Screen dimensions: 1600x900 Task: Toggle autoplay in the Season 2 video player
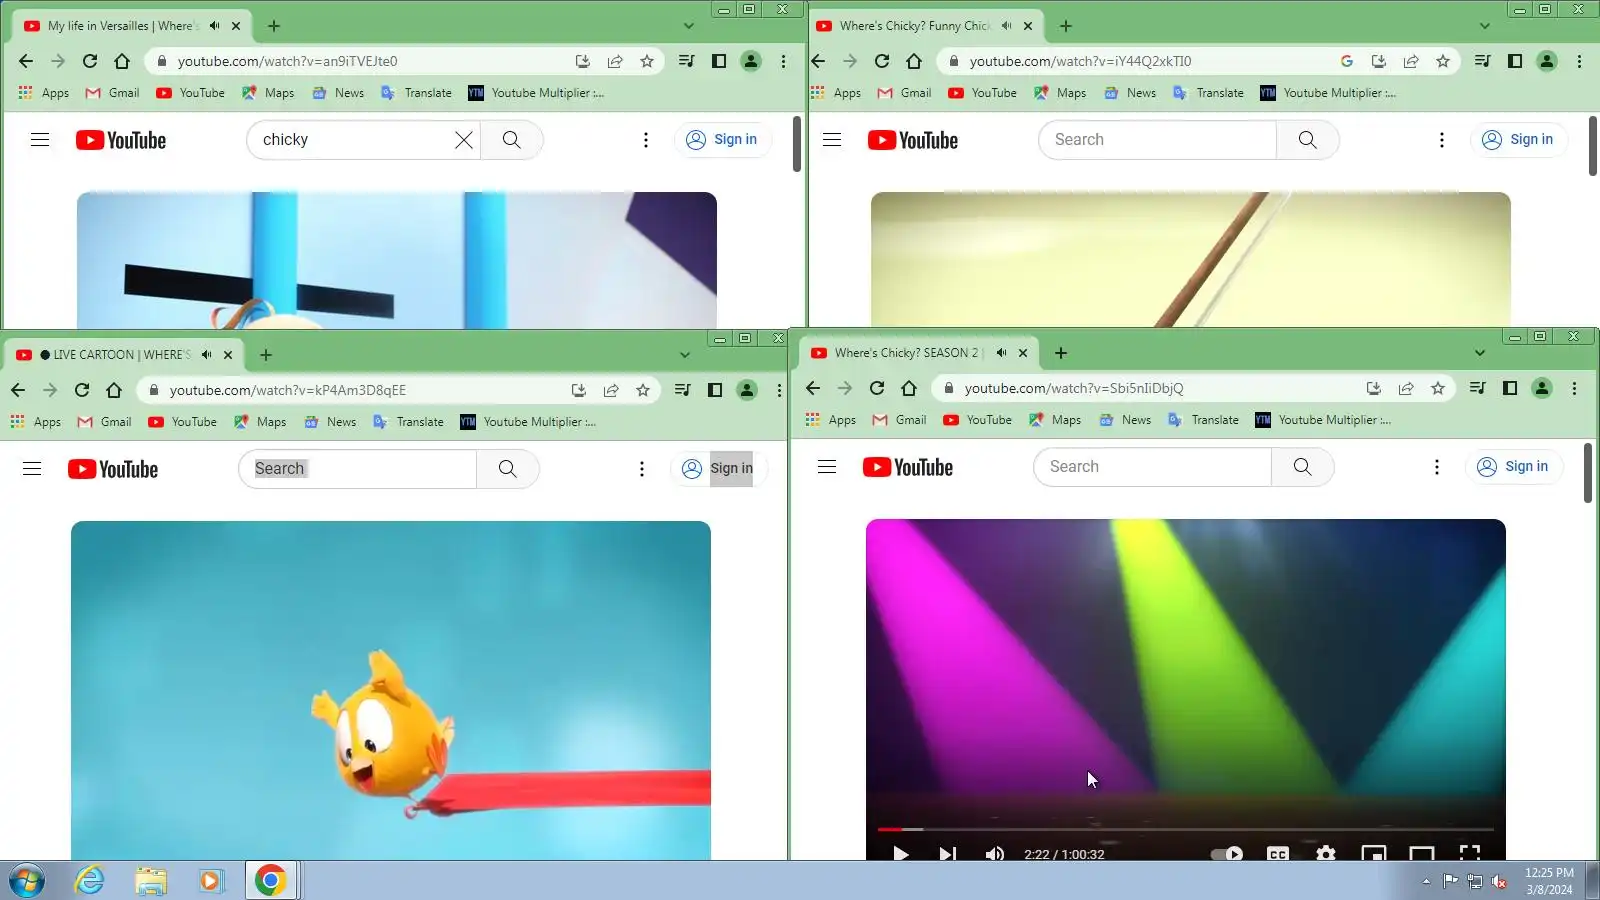pyautogui.click(x=1226, y=853)
